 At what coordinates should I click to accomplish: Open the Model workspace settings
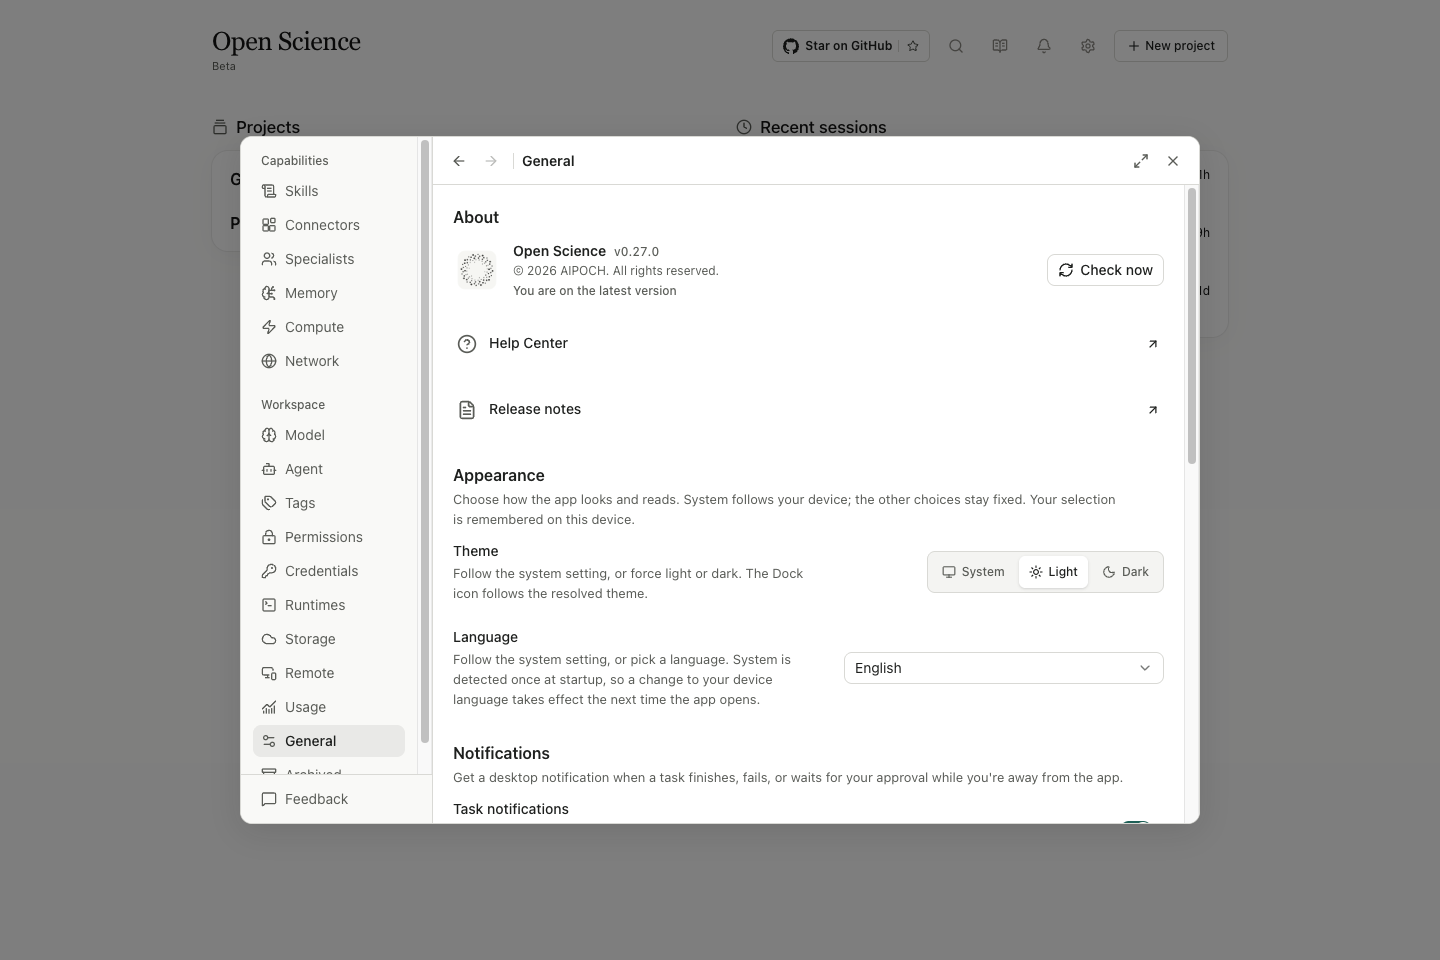329,435
